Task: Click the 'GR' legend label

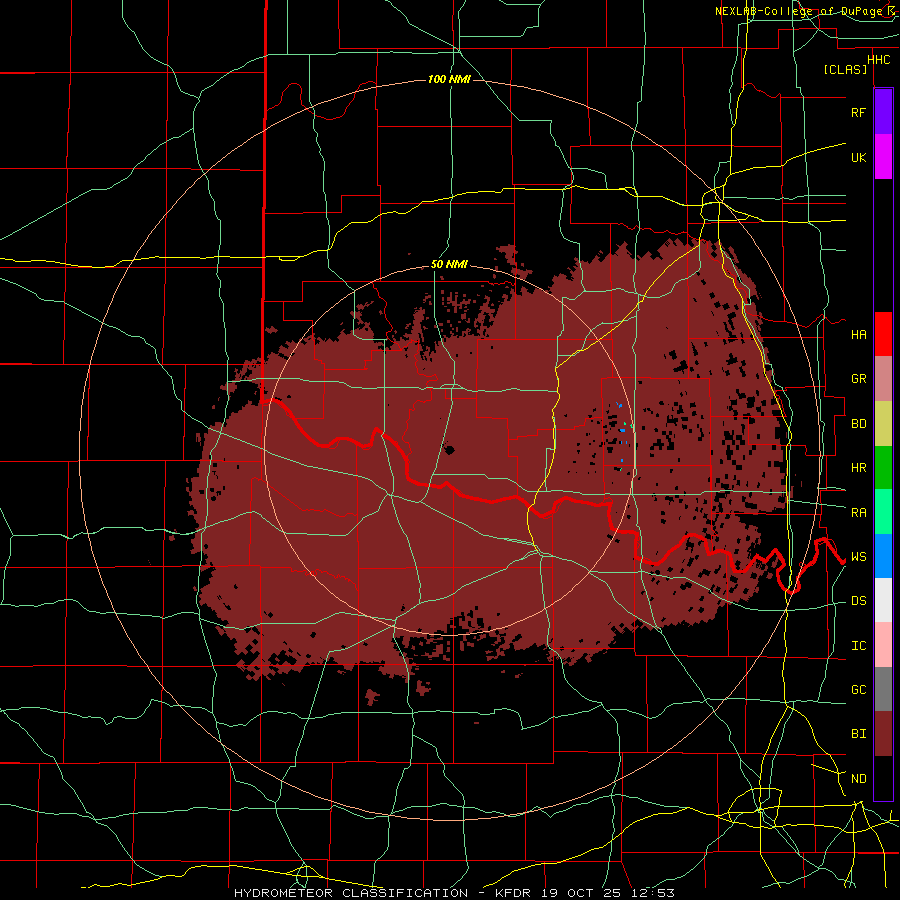Action: [858, 379]
